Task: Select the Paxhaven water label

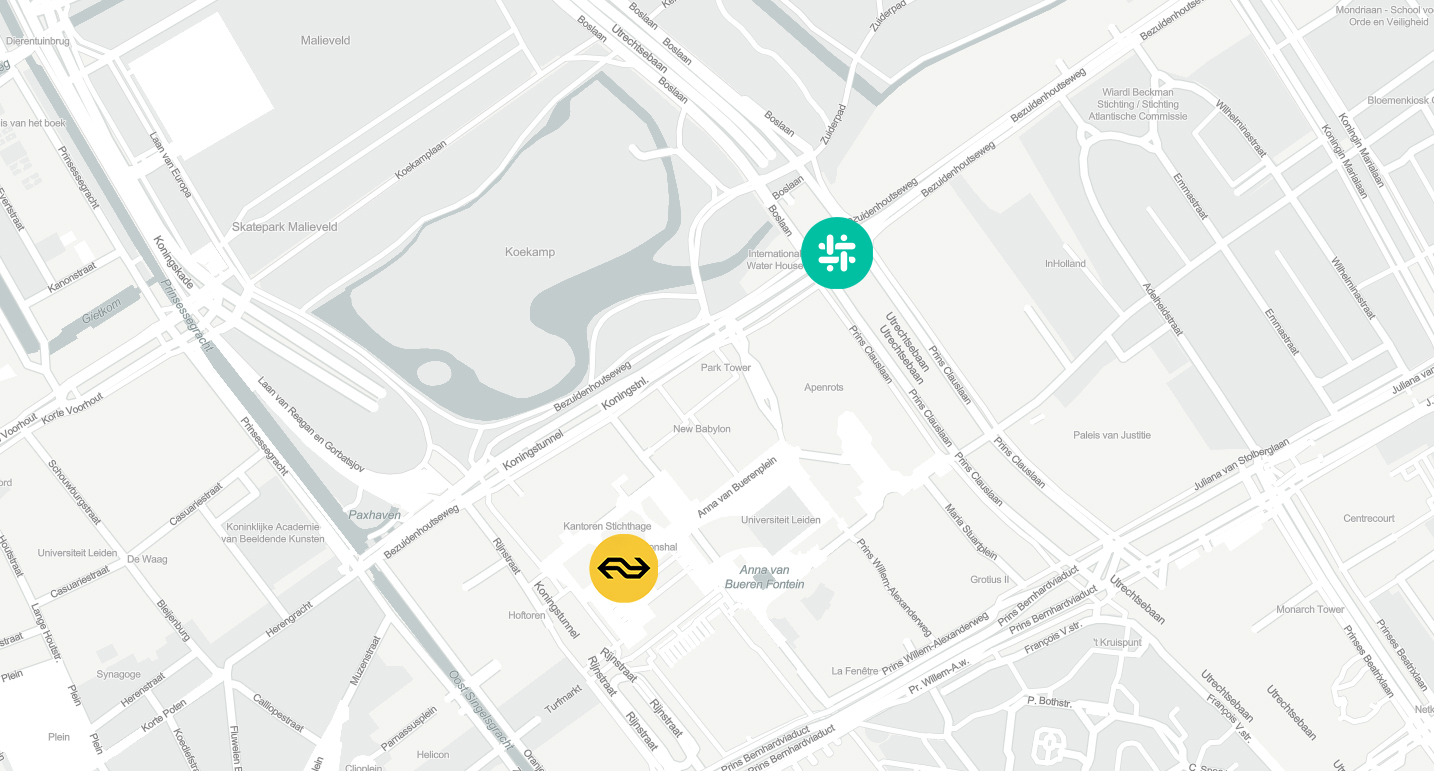Action: pyautogui.click(x=375, y=515)
